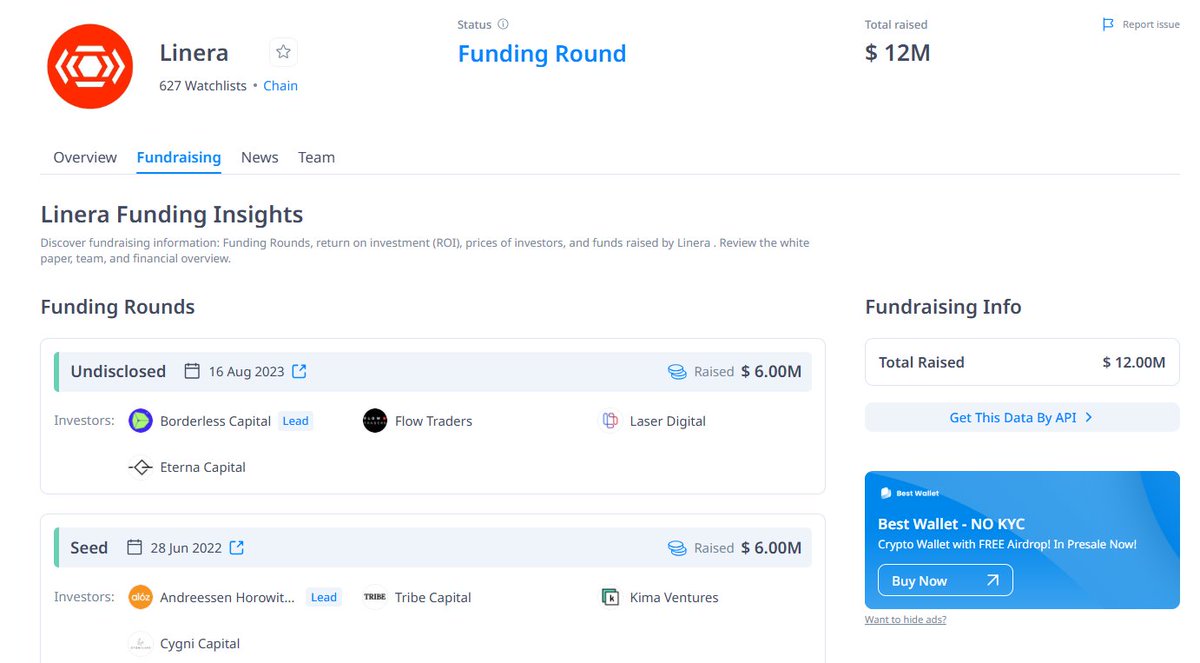Click the calendar icon beside 16 Aug 2023
This screenshot has width=1200, height=663.
pyautogui.click(x=192, y=371)
